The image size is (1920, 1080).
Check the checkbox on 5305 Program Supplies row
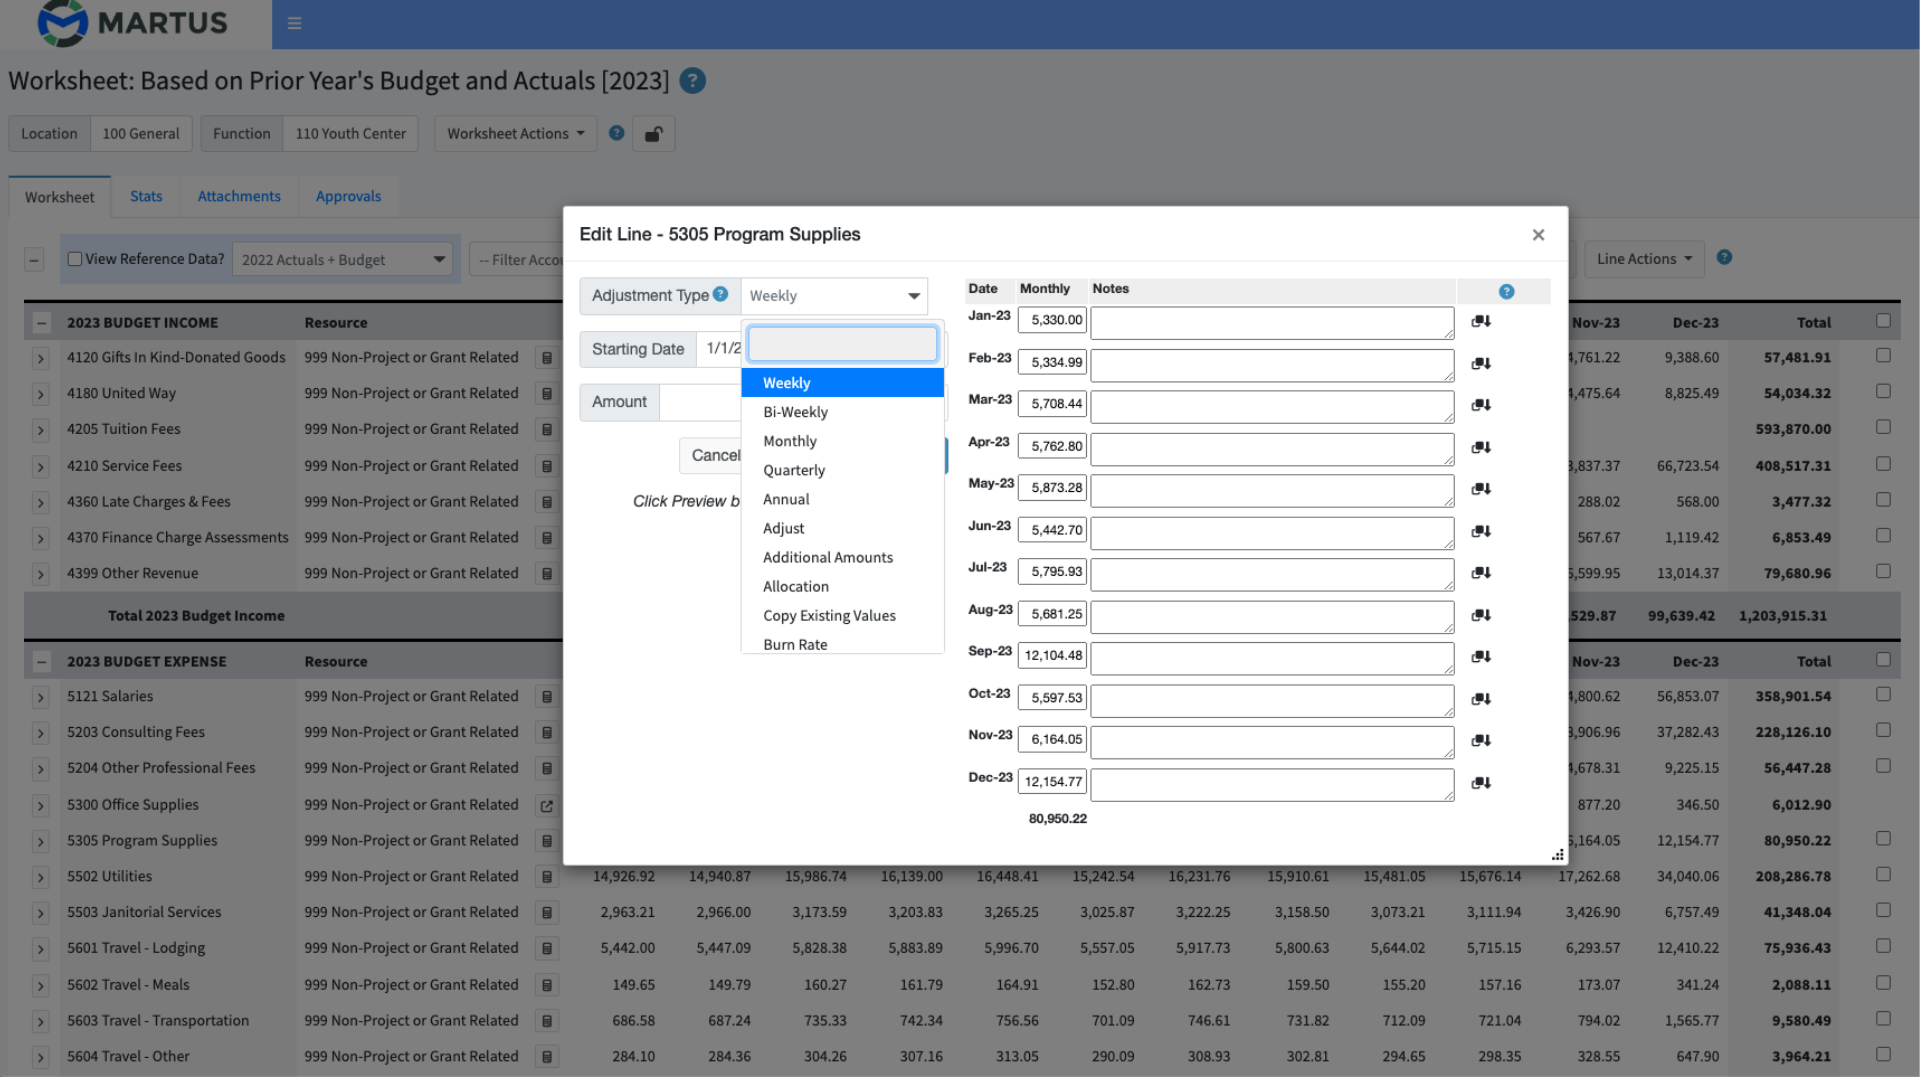click(x=1884, y=840)
